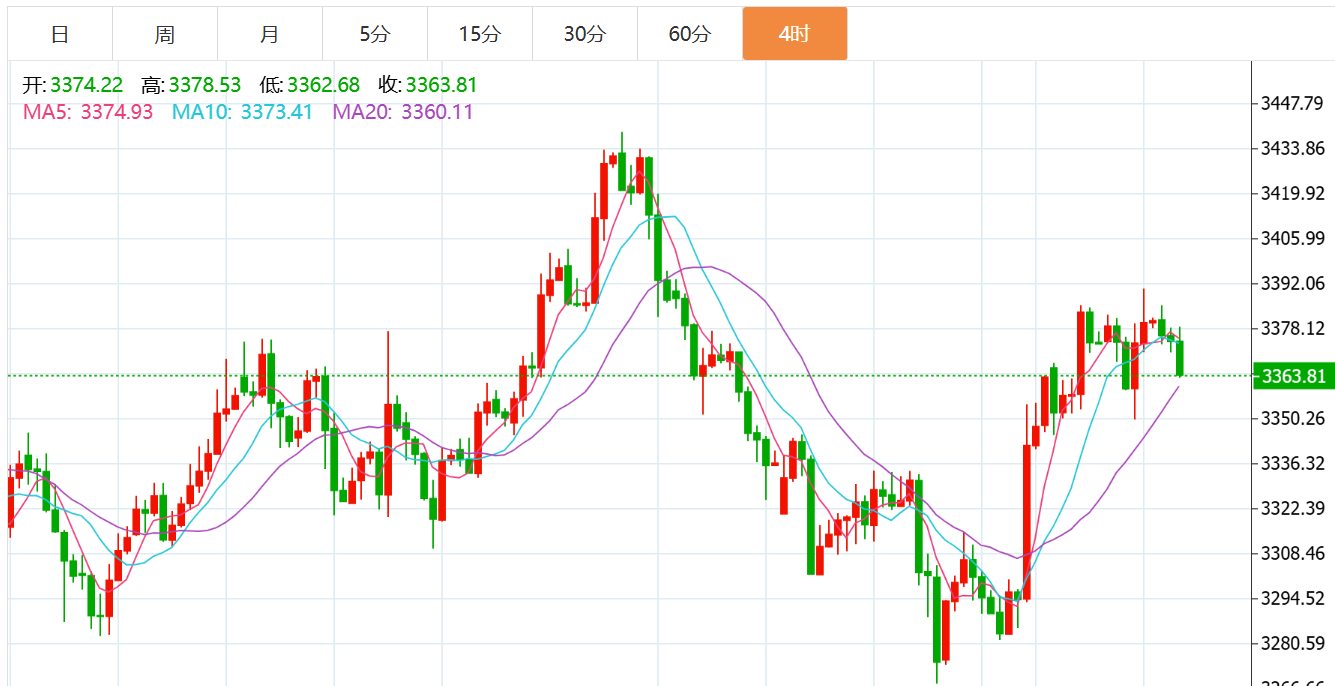
Task: Click the tallest green candle near chart peak
Action: [x=658, y=248]
